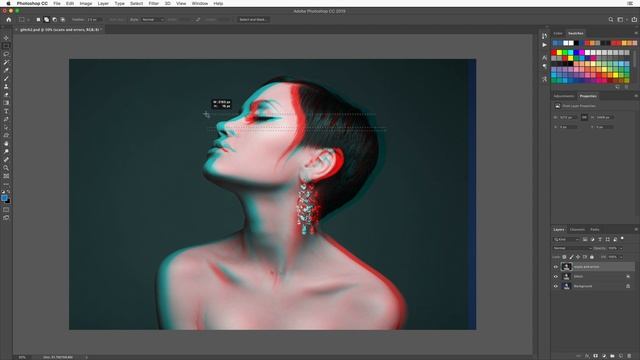640x360 pixels.
Task: Open the share icon at top right
Action: (x=634, y=19)
